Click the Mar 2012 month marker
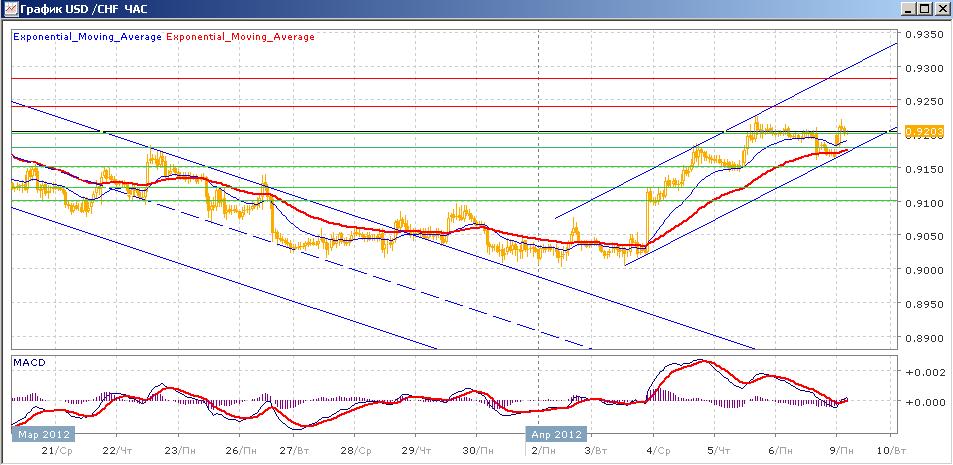Screen dimensions: 953x465 pos(42,435)
